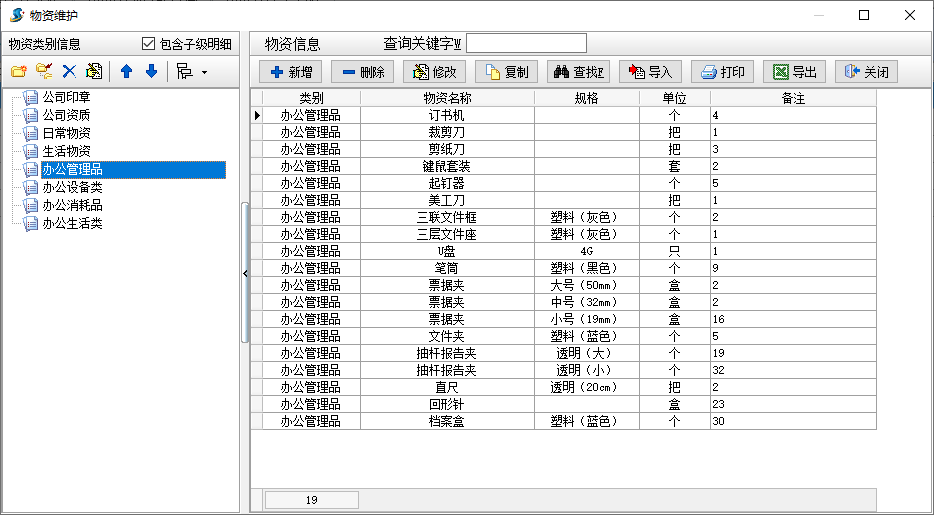Open the tree view options dropdown arrow
934x515 pixels.
click(x=204, y=72)
